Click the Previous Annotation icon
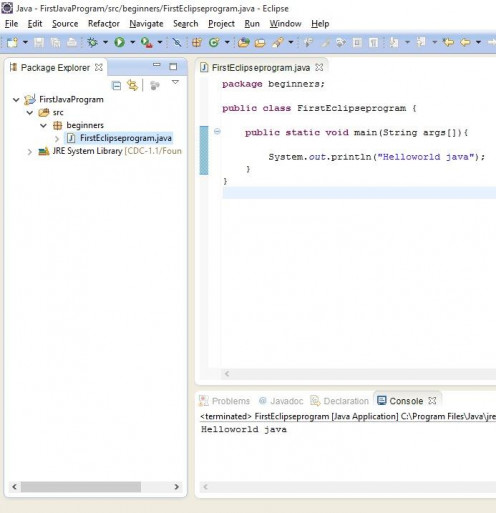The height and width of the screenshot is (513, 496). 421,42
